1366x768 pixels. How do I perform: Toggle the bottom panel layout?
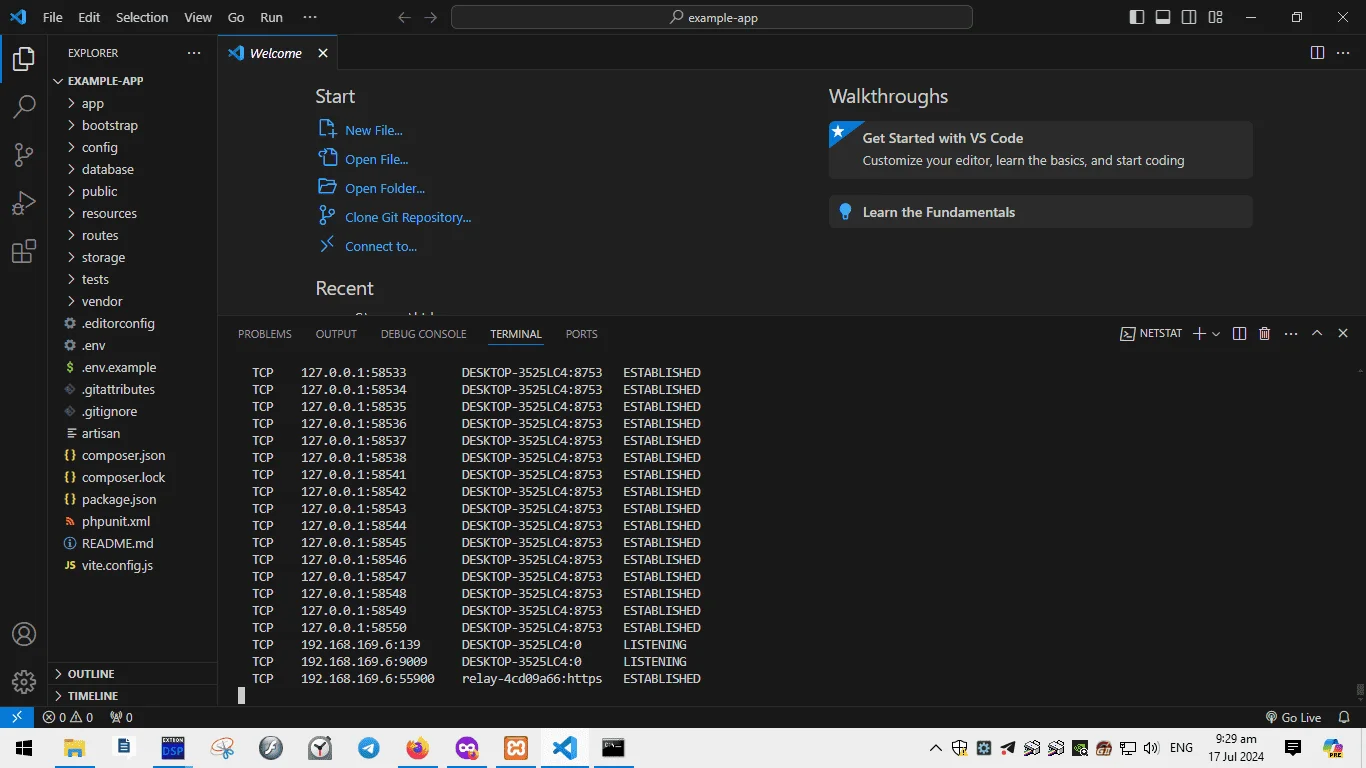(x=1163, y=17)
